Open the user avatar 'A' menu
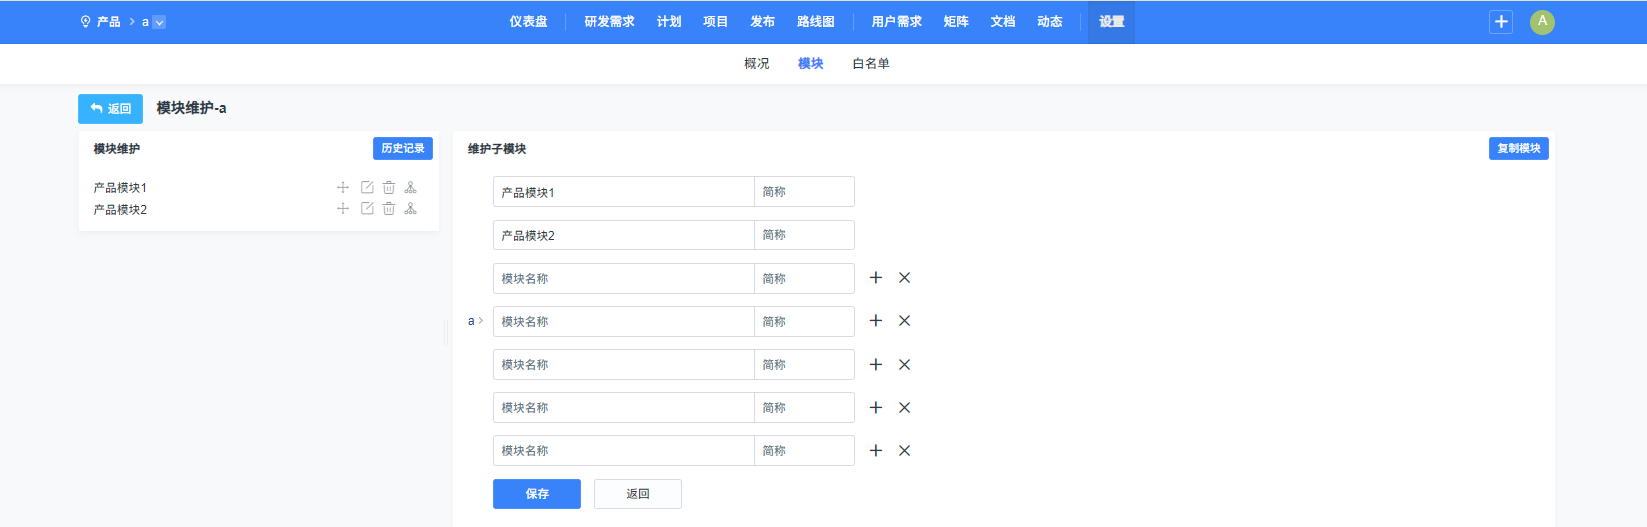The image size is (1647, 527). pyautogui.click(x=1542, y=22)
